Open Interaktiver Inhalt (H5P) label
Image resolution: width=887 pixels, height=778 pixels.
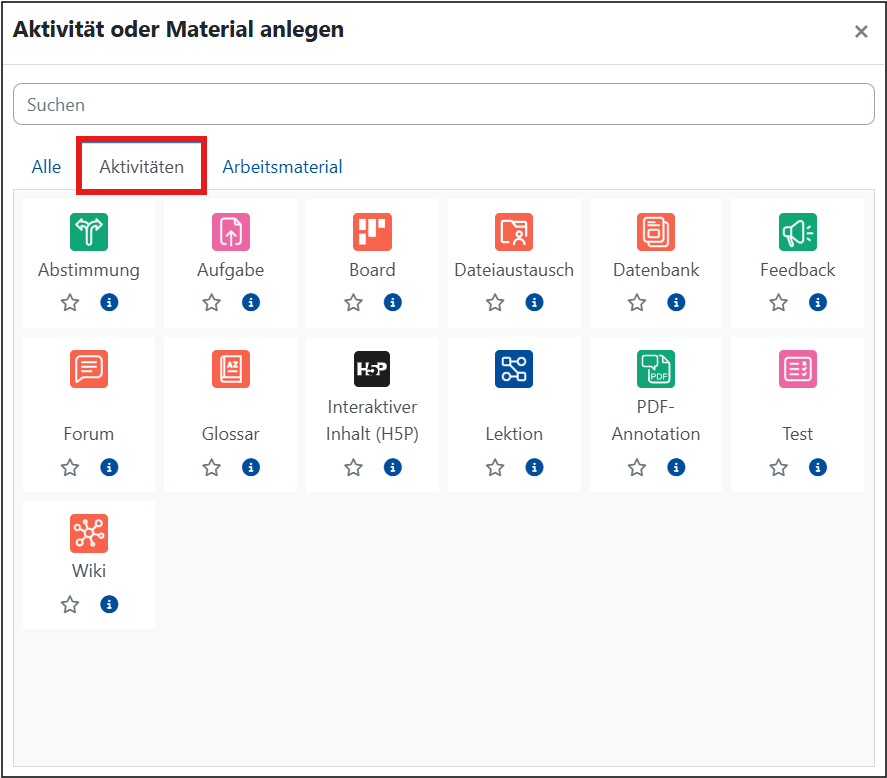click(372, 420)
